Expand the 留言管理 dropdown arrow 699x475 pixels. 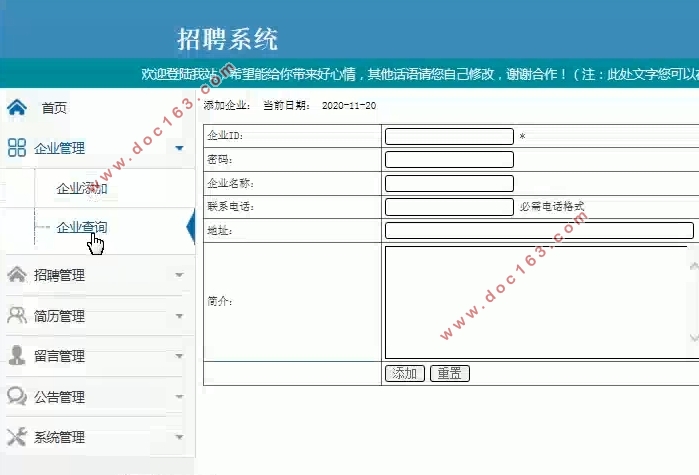[x=179, y=356]
